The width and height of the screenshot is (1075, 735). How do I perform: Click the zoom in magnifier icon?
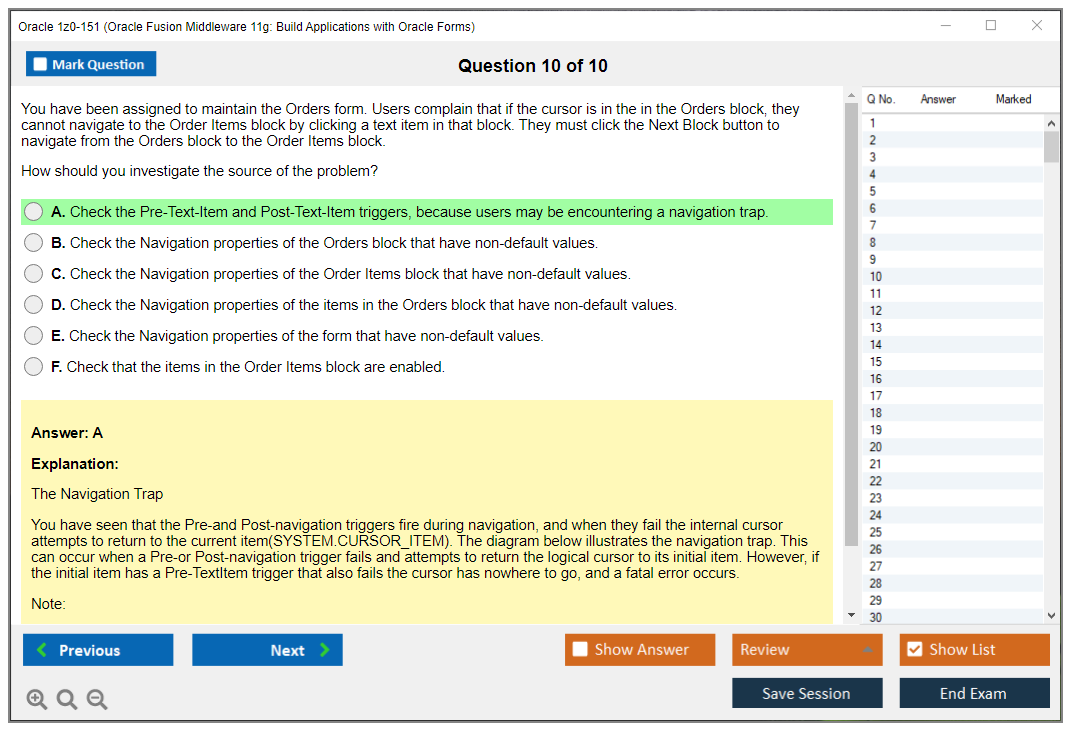[x=37, y=700]
